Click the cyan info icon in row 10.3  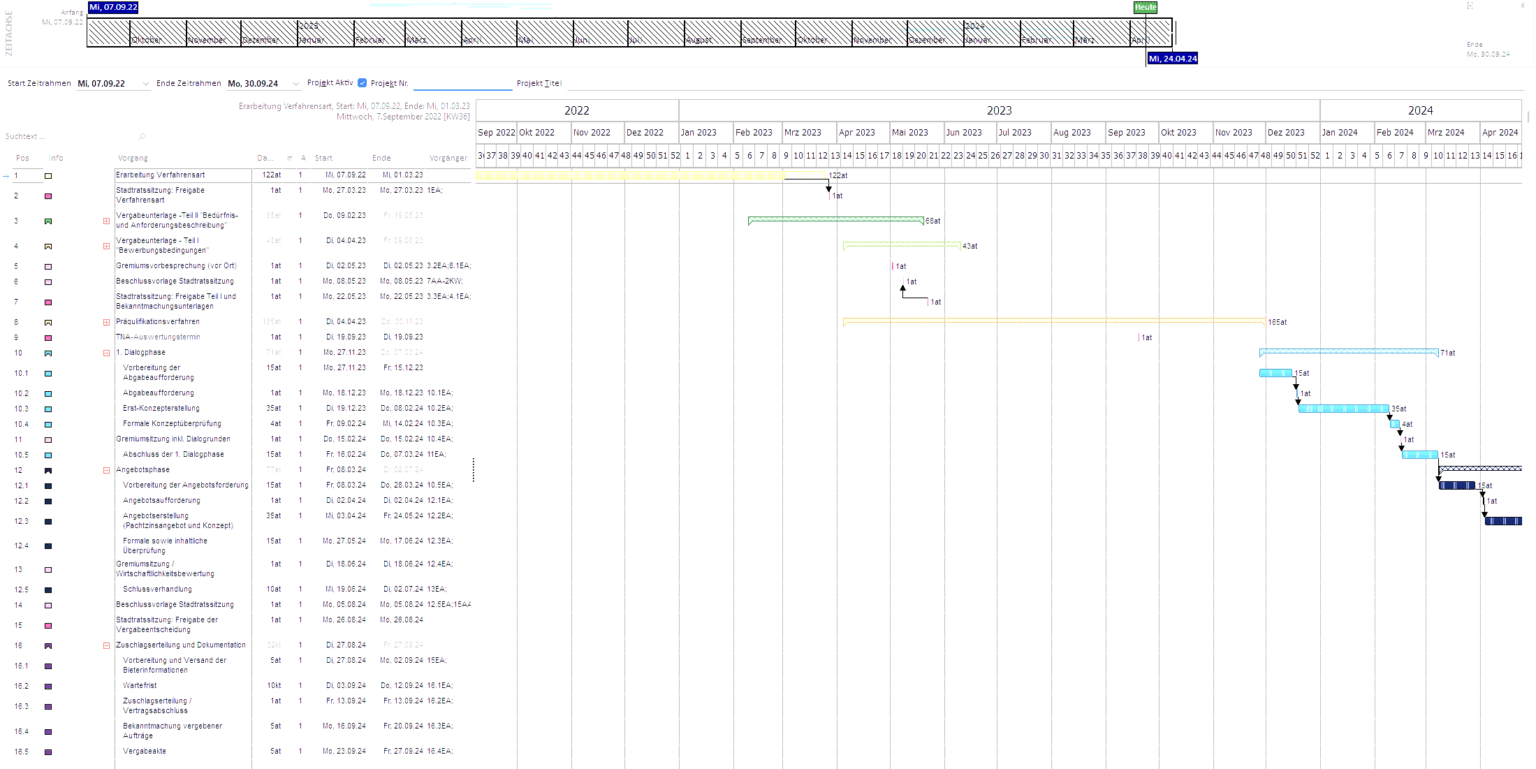click(x=48, y=409)
